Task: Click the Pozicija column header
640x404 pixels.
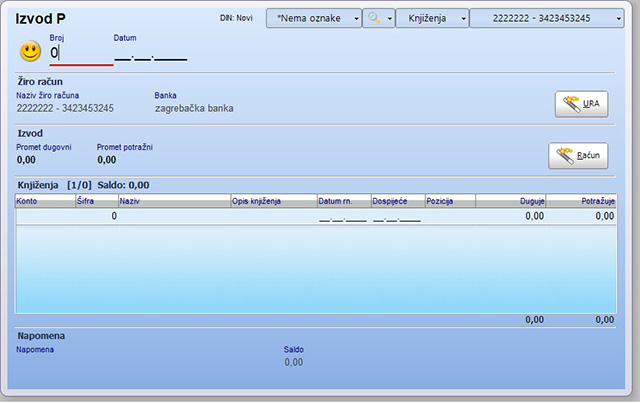Action: [450, 201]
